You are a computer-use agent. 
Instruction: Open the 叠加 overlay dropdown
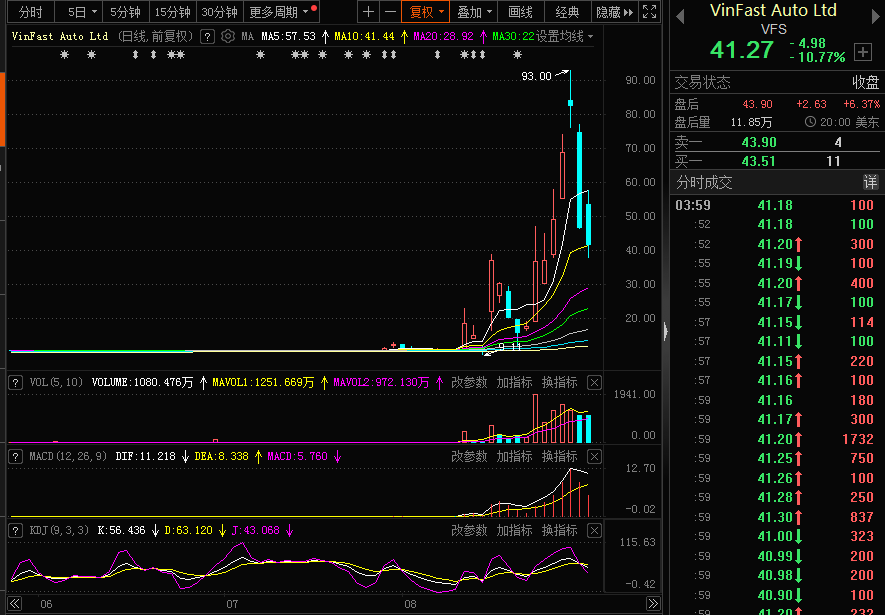[x=474, y=12]
